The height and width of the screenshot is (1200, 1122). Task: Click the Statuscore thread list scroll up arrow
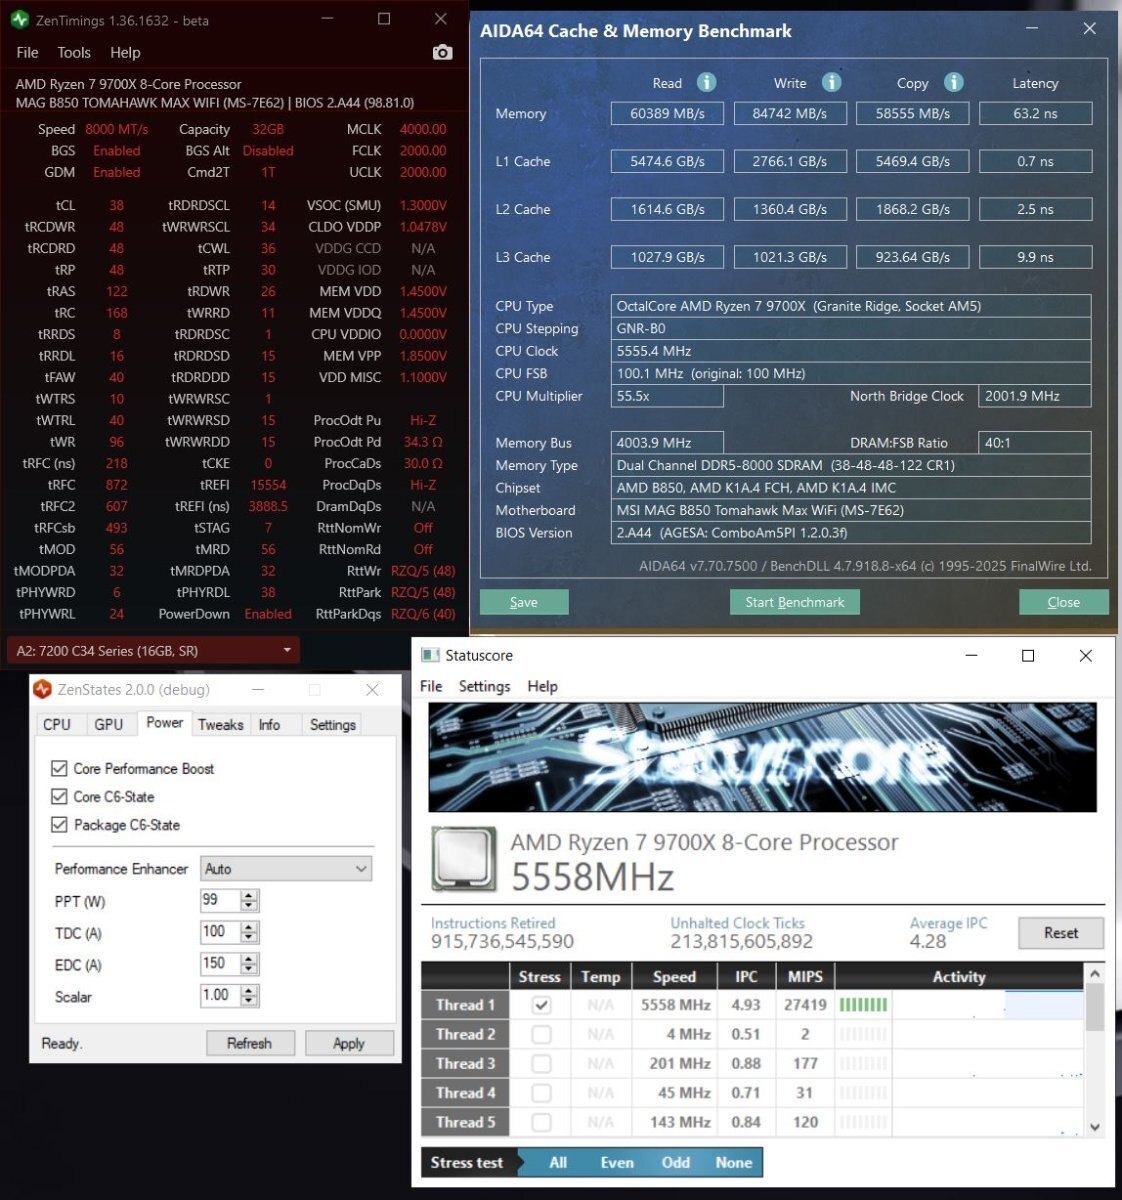point(1095,973)
